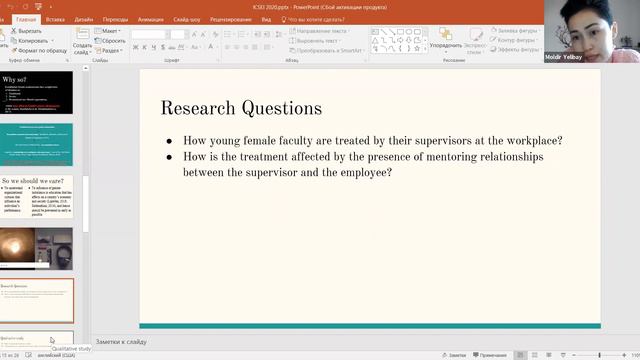
Task: Click Convert to SmartArt (Преобразовать в SmartArt)
Action: (326, 51)
